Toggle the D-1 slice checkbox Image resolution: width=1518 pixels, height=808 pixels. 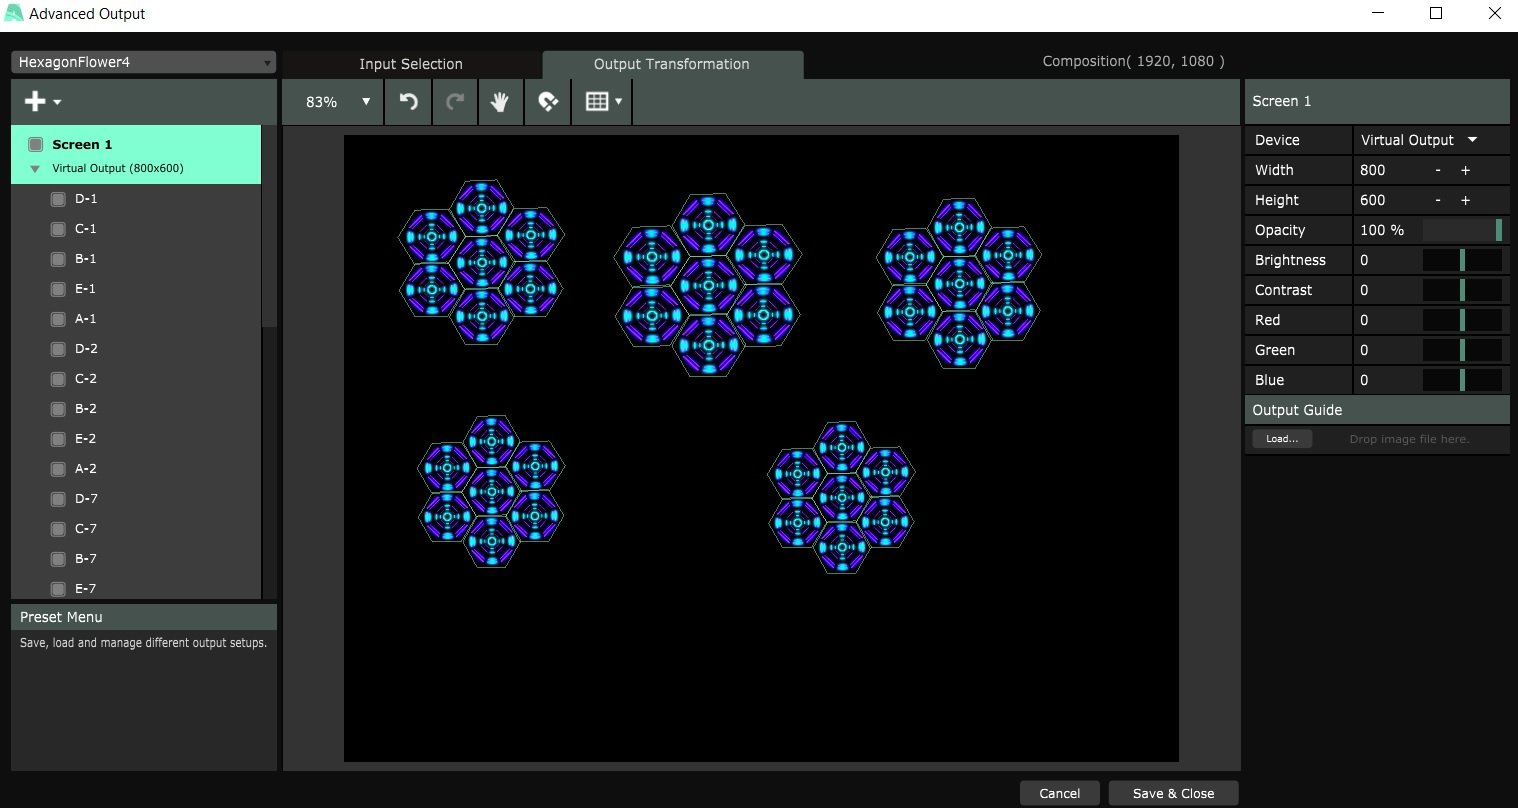pos(58,199)
